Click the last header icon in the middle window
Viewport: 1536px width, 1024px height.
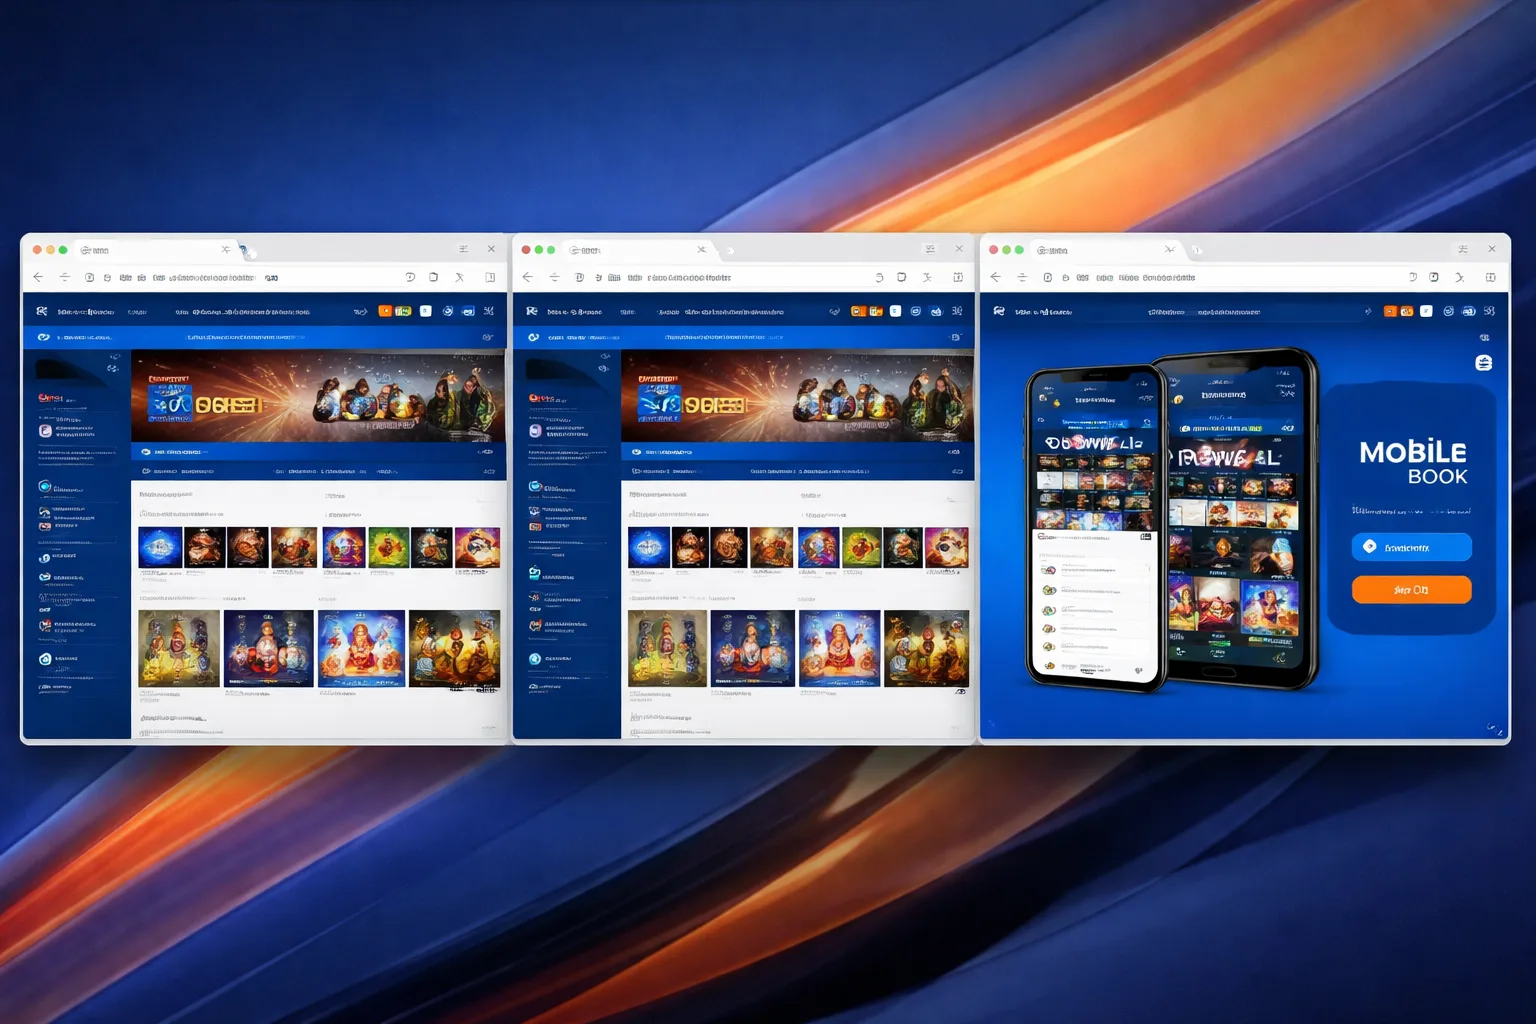pyautogui.click(x=957, y=311)
